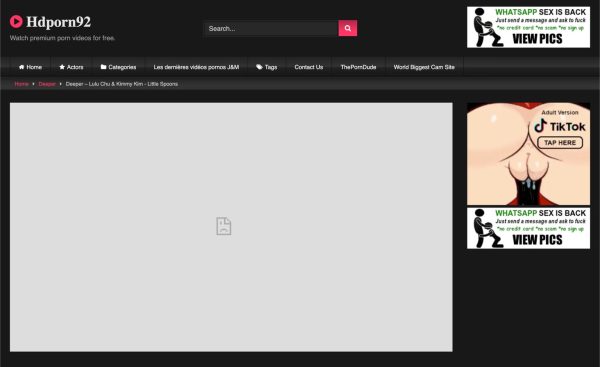Image resolution: width=600 pixels, height=367 pixels.
Task: Follow the Home breadcrumb link
Action: pos(21,84)
